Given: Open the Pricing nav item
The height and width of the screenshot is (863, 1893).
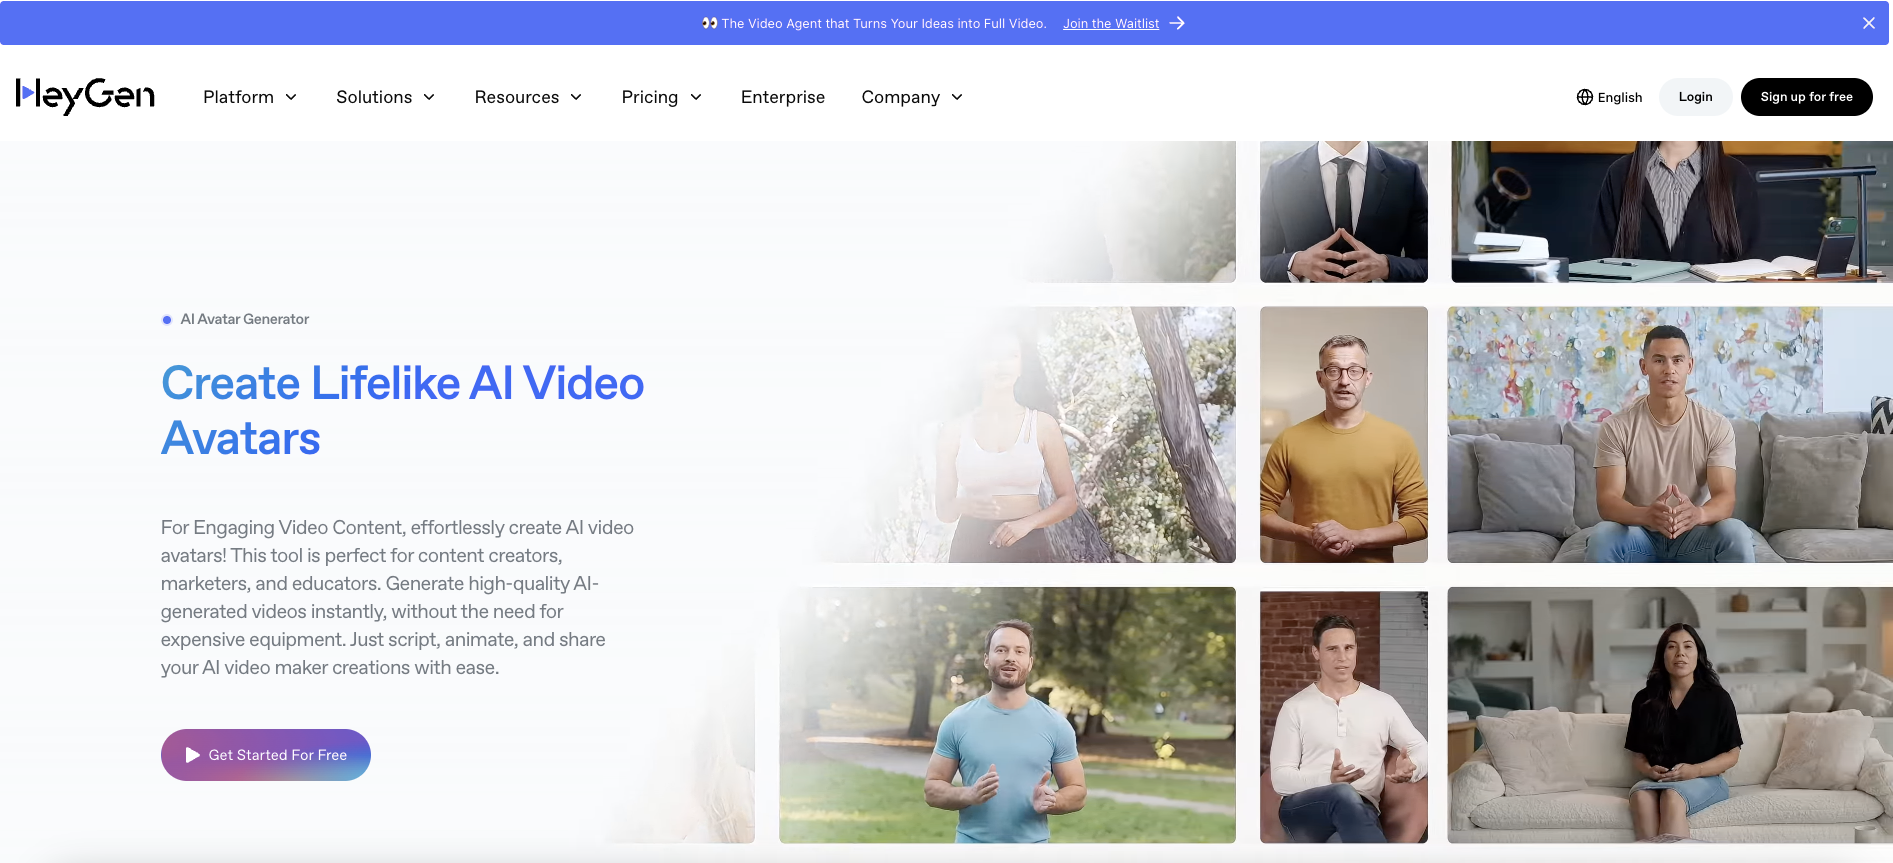Looking at the screenshot, I should click(x=662, y=97).
